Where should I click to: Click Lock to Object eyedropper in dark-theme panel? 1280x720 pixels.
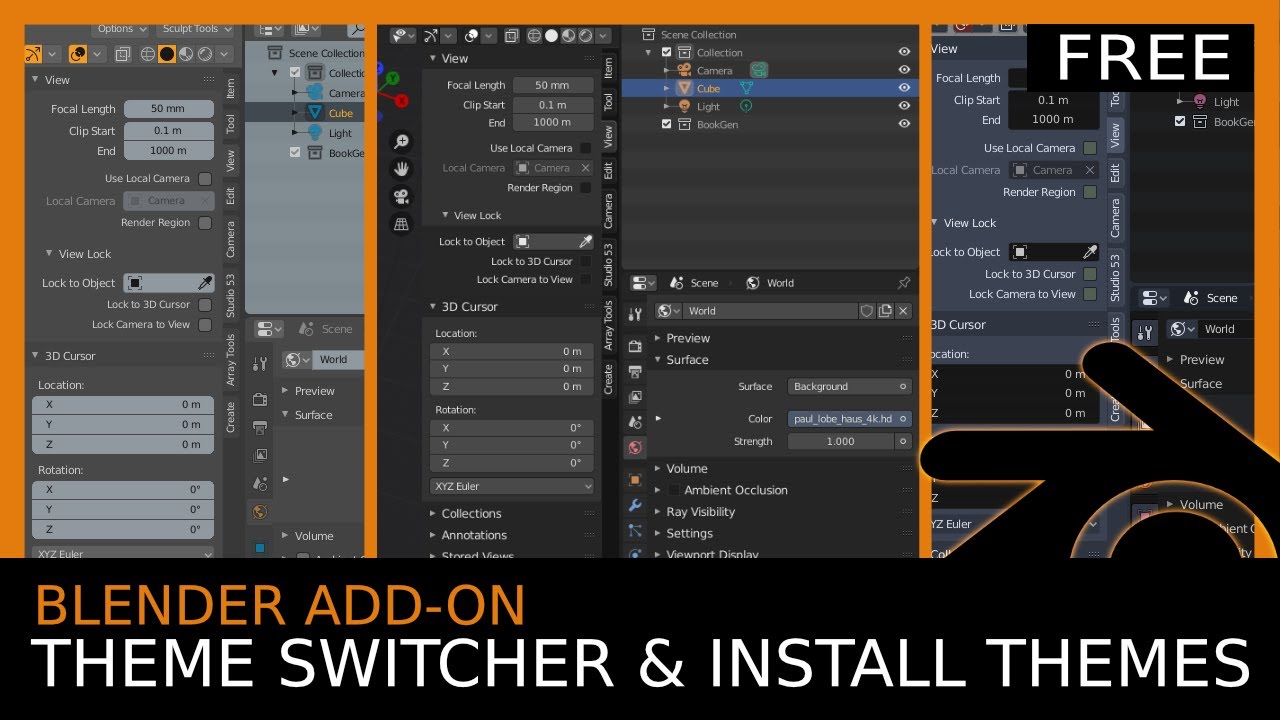[x=586, y=242]
